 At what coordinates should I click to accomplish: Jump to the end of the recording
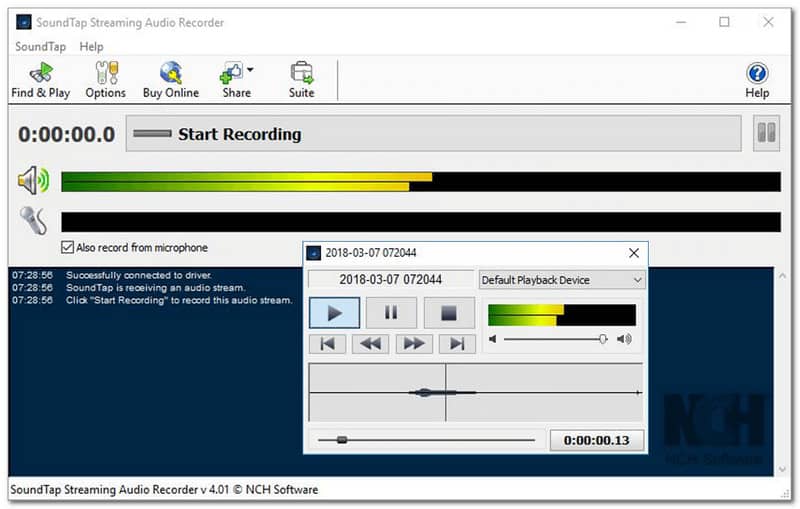[457, 344]
